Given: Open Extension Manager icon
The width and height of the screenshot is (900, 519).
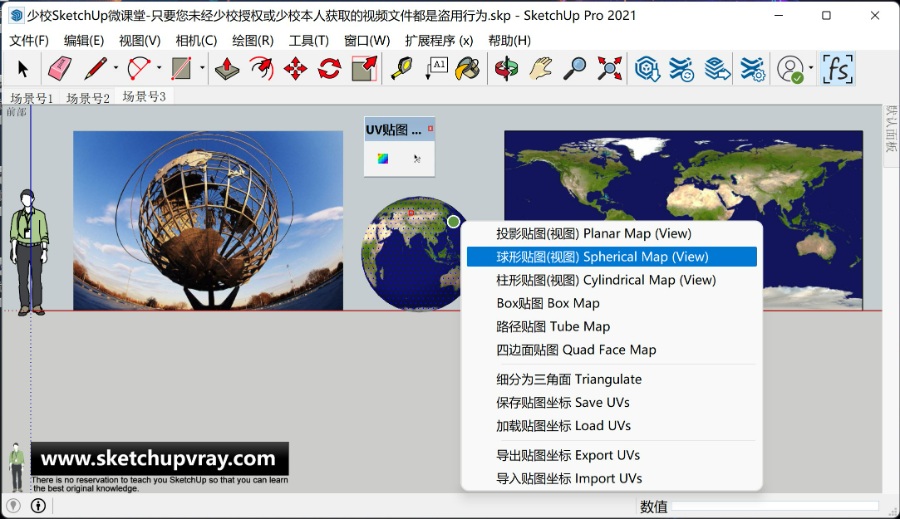Looking at the screenshot, I should pos(752,69).
